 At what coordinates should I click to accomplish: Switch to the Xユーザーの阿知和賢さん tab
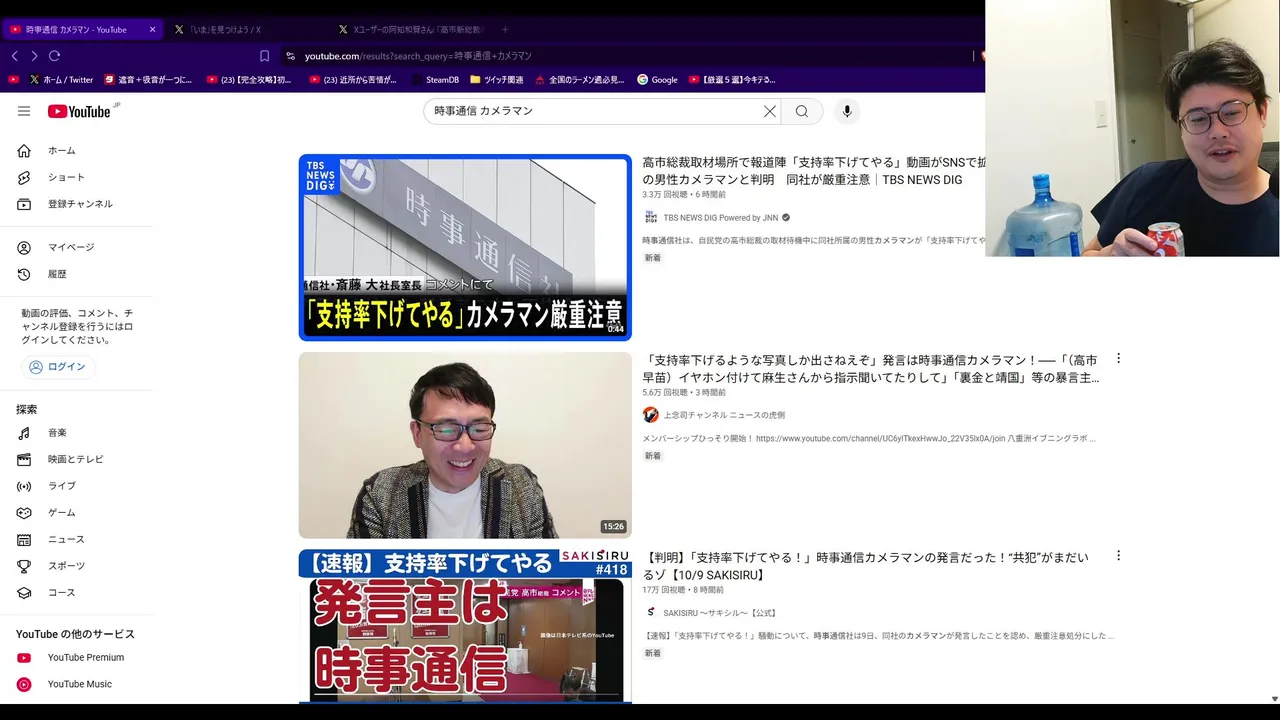click(x=410, y=29)
